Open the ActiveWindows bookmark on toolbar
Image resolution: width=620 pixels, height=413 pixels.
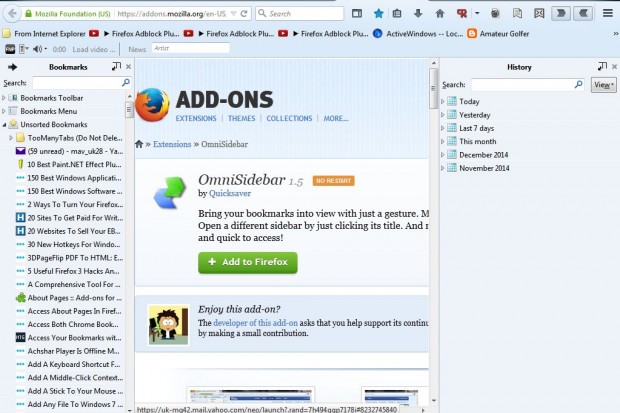tap(418, 34)
